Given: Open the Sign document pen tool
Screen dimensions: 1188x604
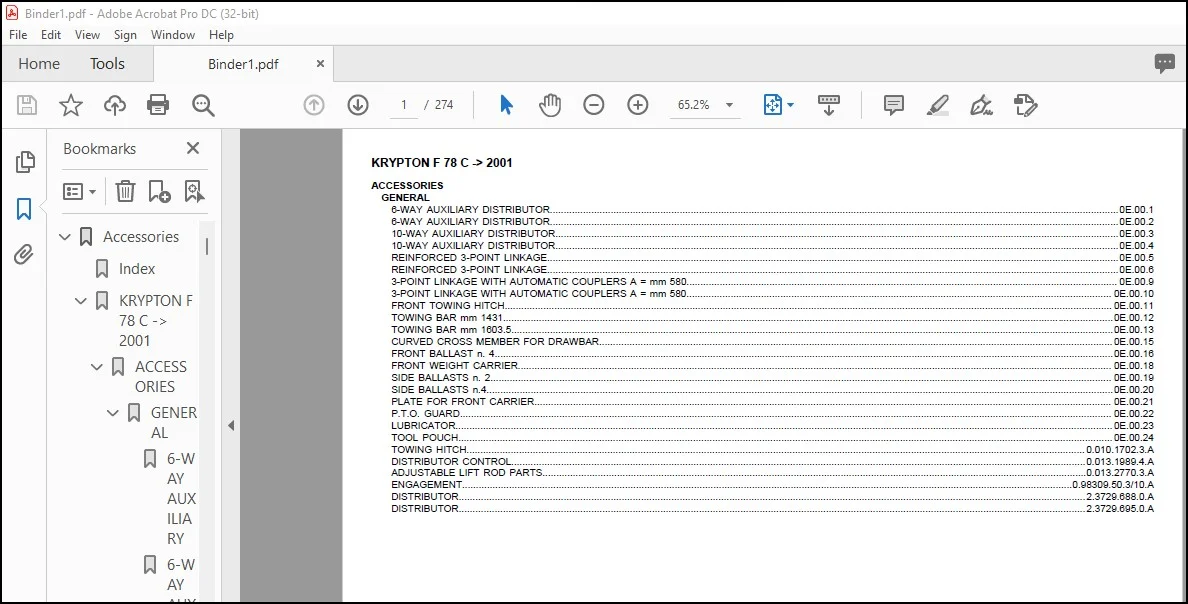Looking at the screenshot, I should pyautogui.click(x=981, y=105).
